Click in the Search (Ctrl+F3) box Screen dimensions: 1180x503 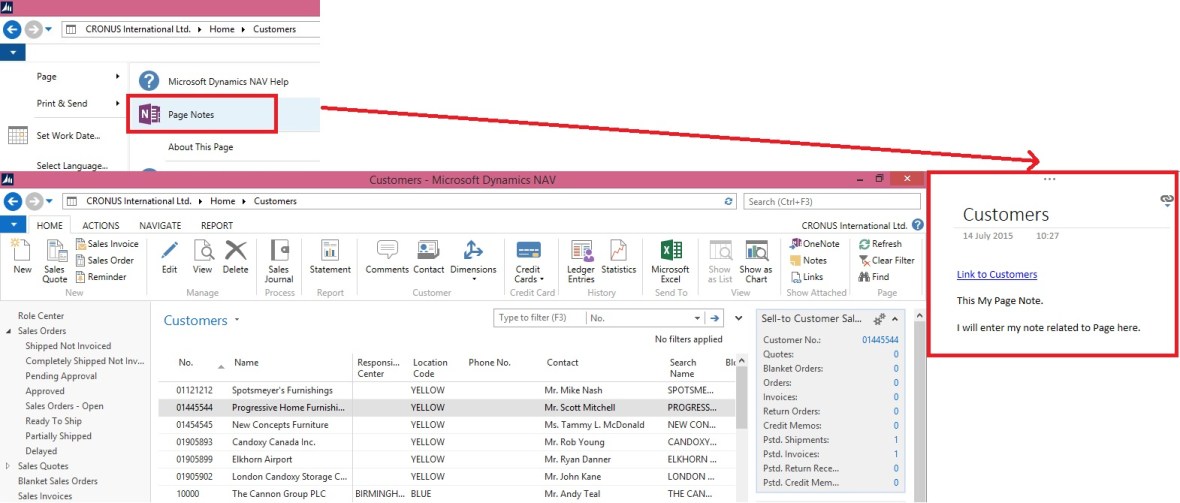click(832, 202)
